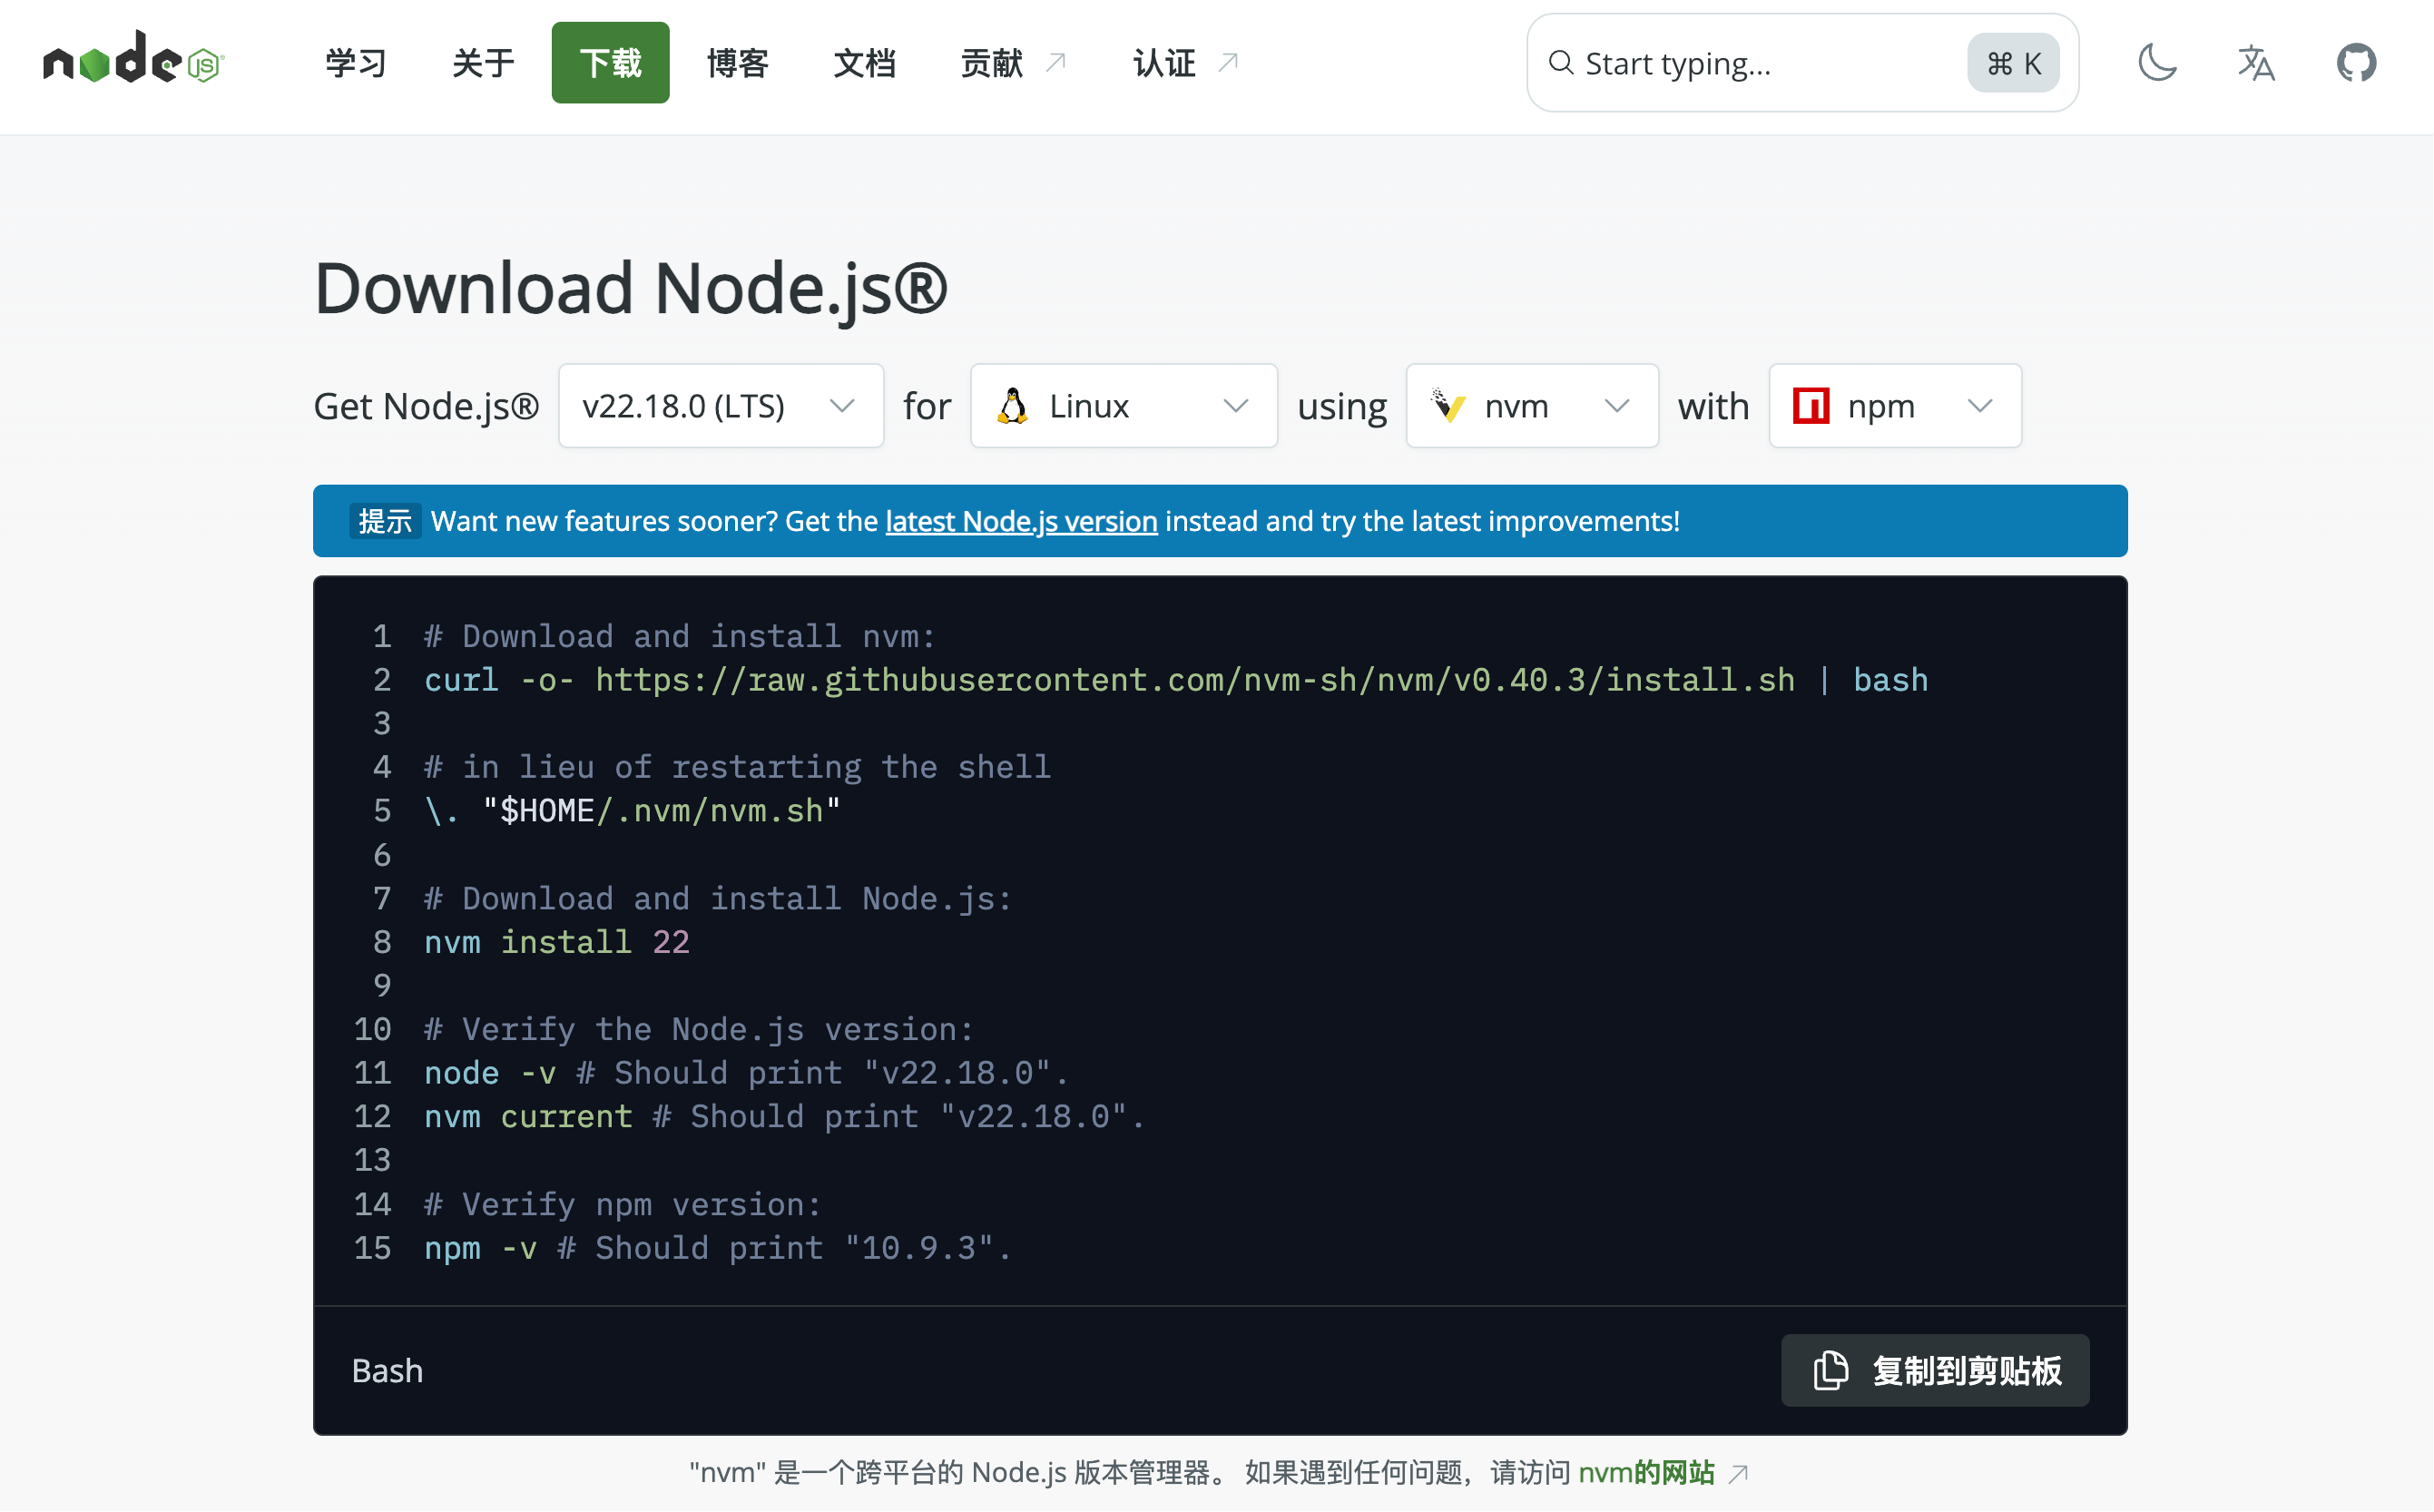Click the search magnifier icon

point(1560,63)
